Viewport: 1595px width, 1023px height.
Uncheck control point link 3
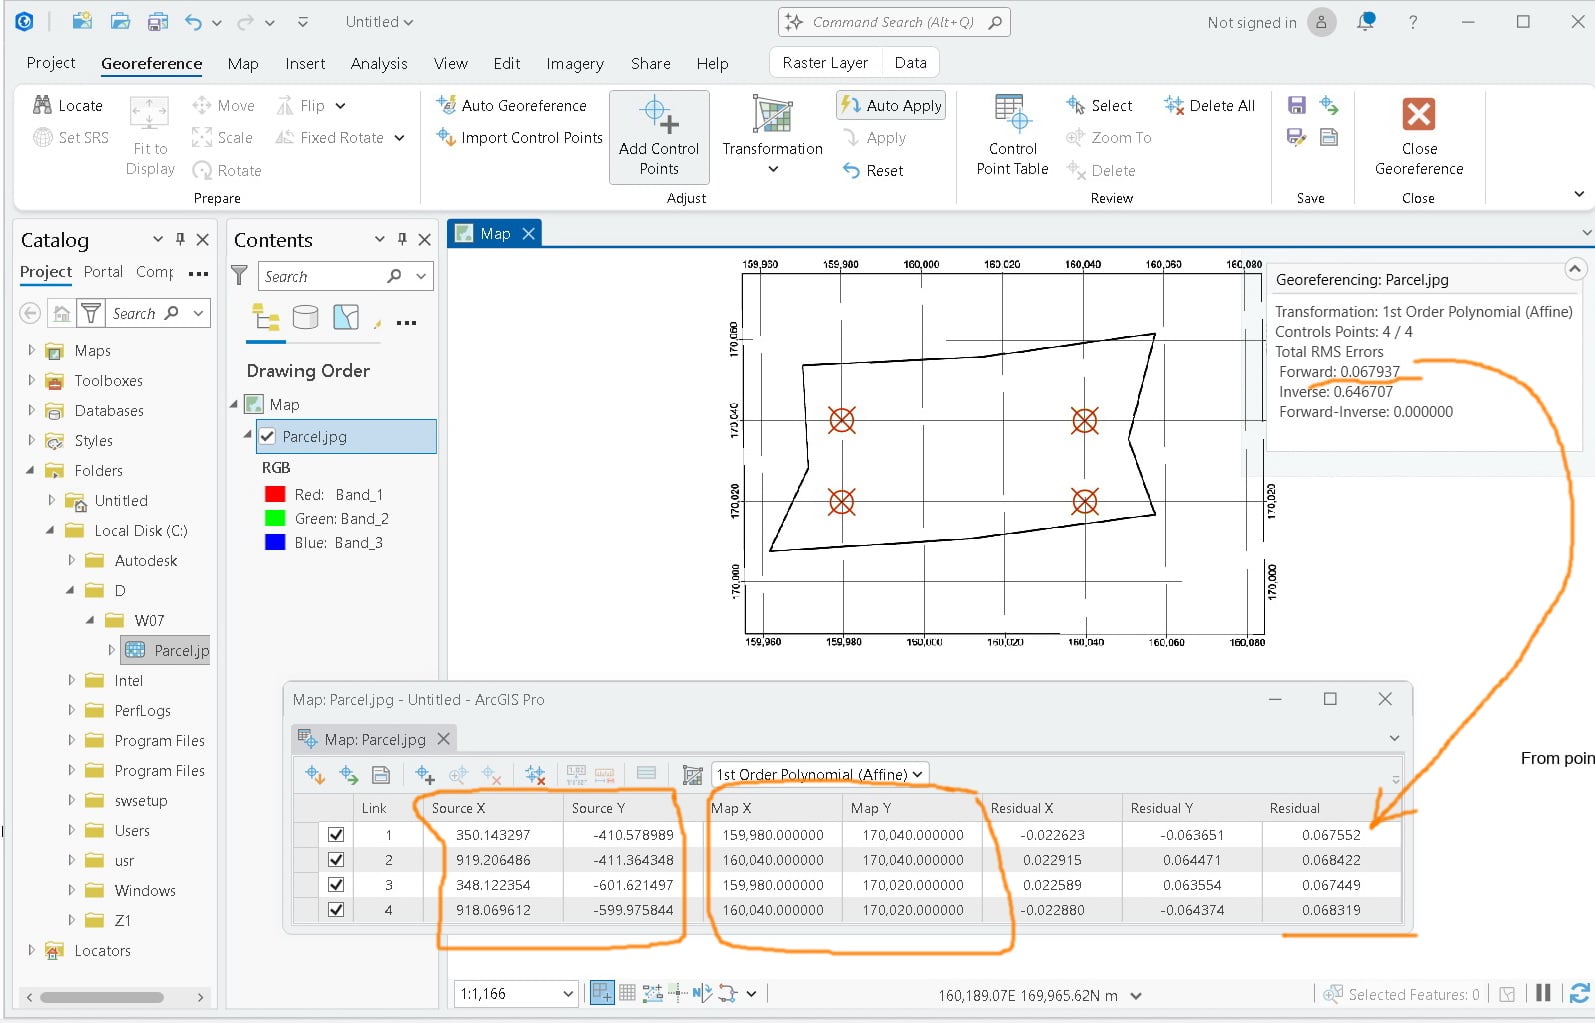[x=336, y=884]
